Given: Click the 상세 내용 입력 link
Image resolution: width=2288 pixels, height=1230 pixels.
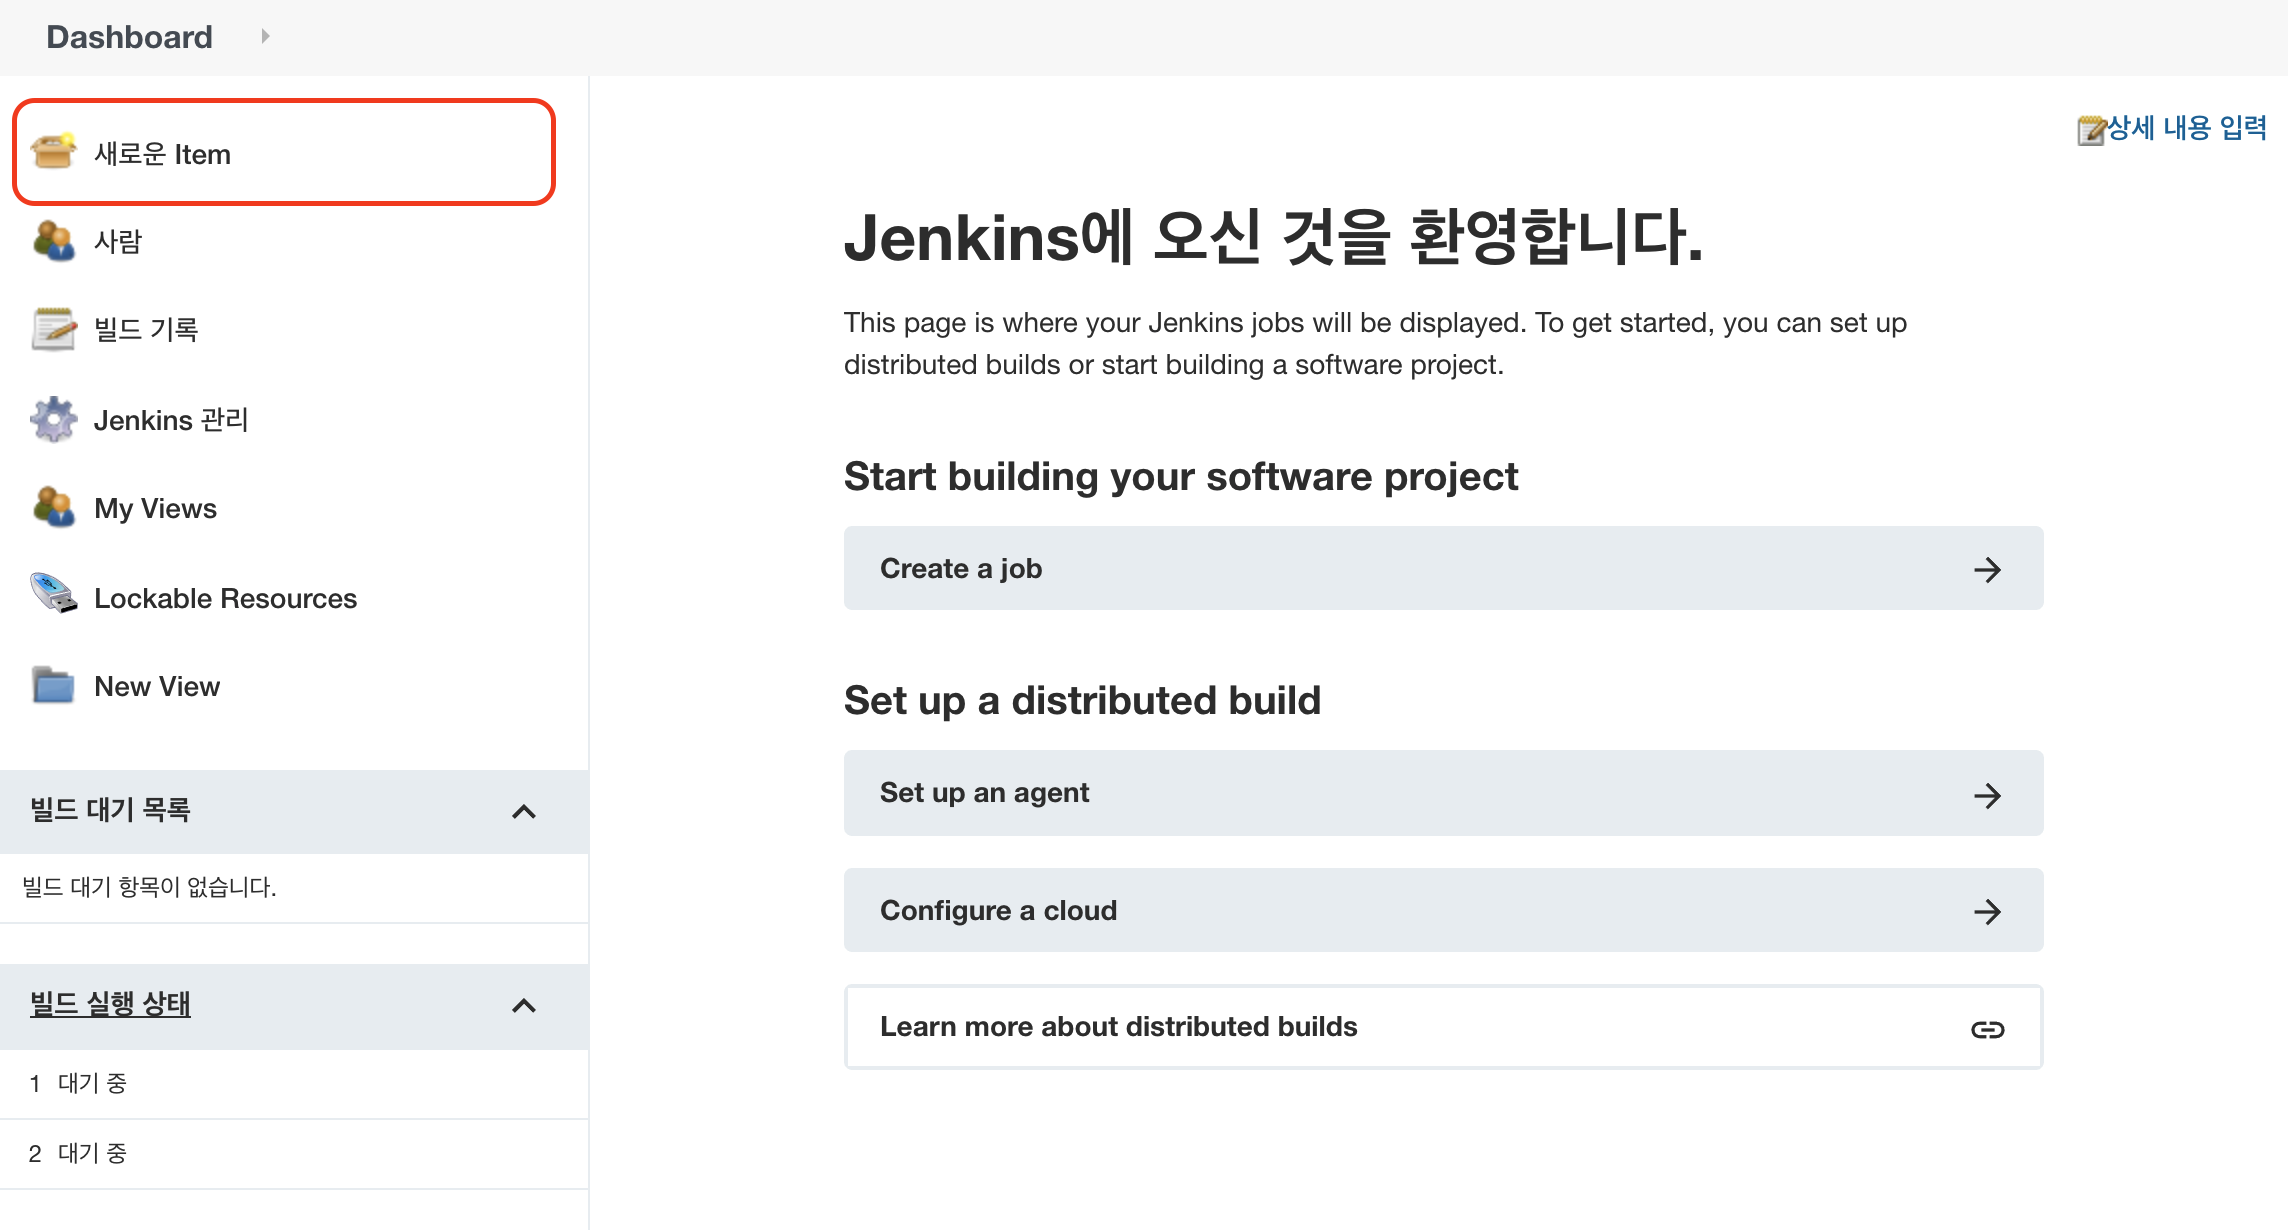Looking at the screenshot, I should 2187,128.
